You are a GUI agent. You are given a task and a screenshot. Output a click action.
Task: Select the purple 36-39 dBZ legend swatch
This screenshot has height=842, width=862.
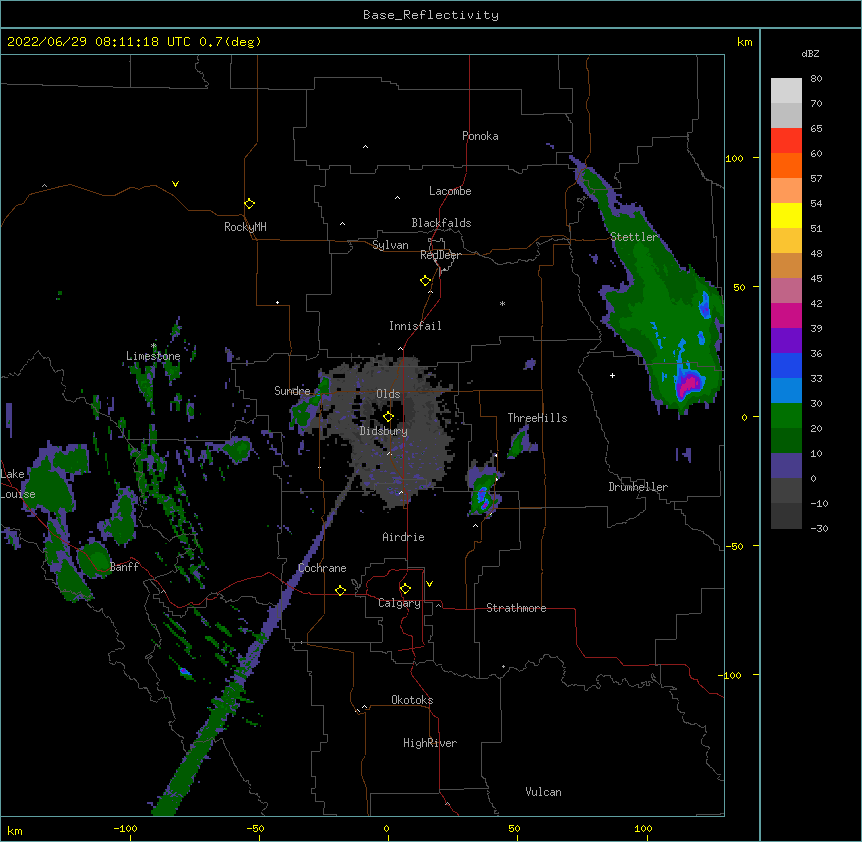pos(786,341)
